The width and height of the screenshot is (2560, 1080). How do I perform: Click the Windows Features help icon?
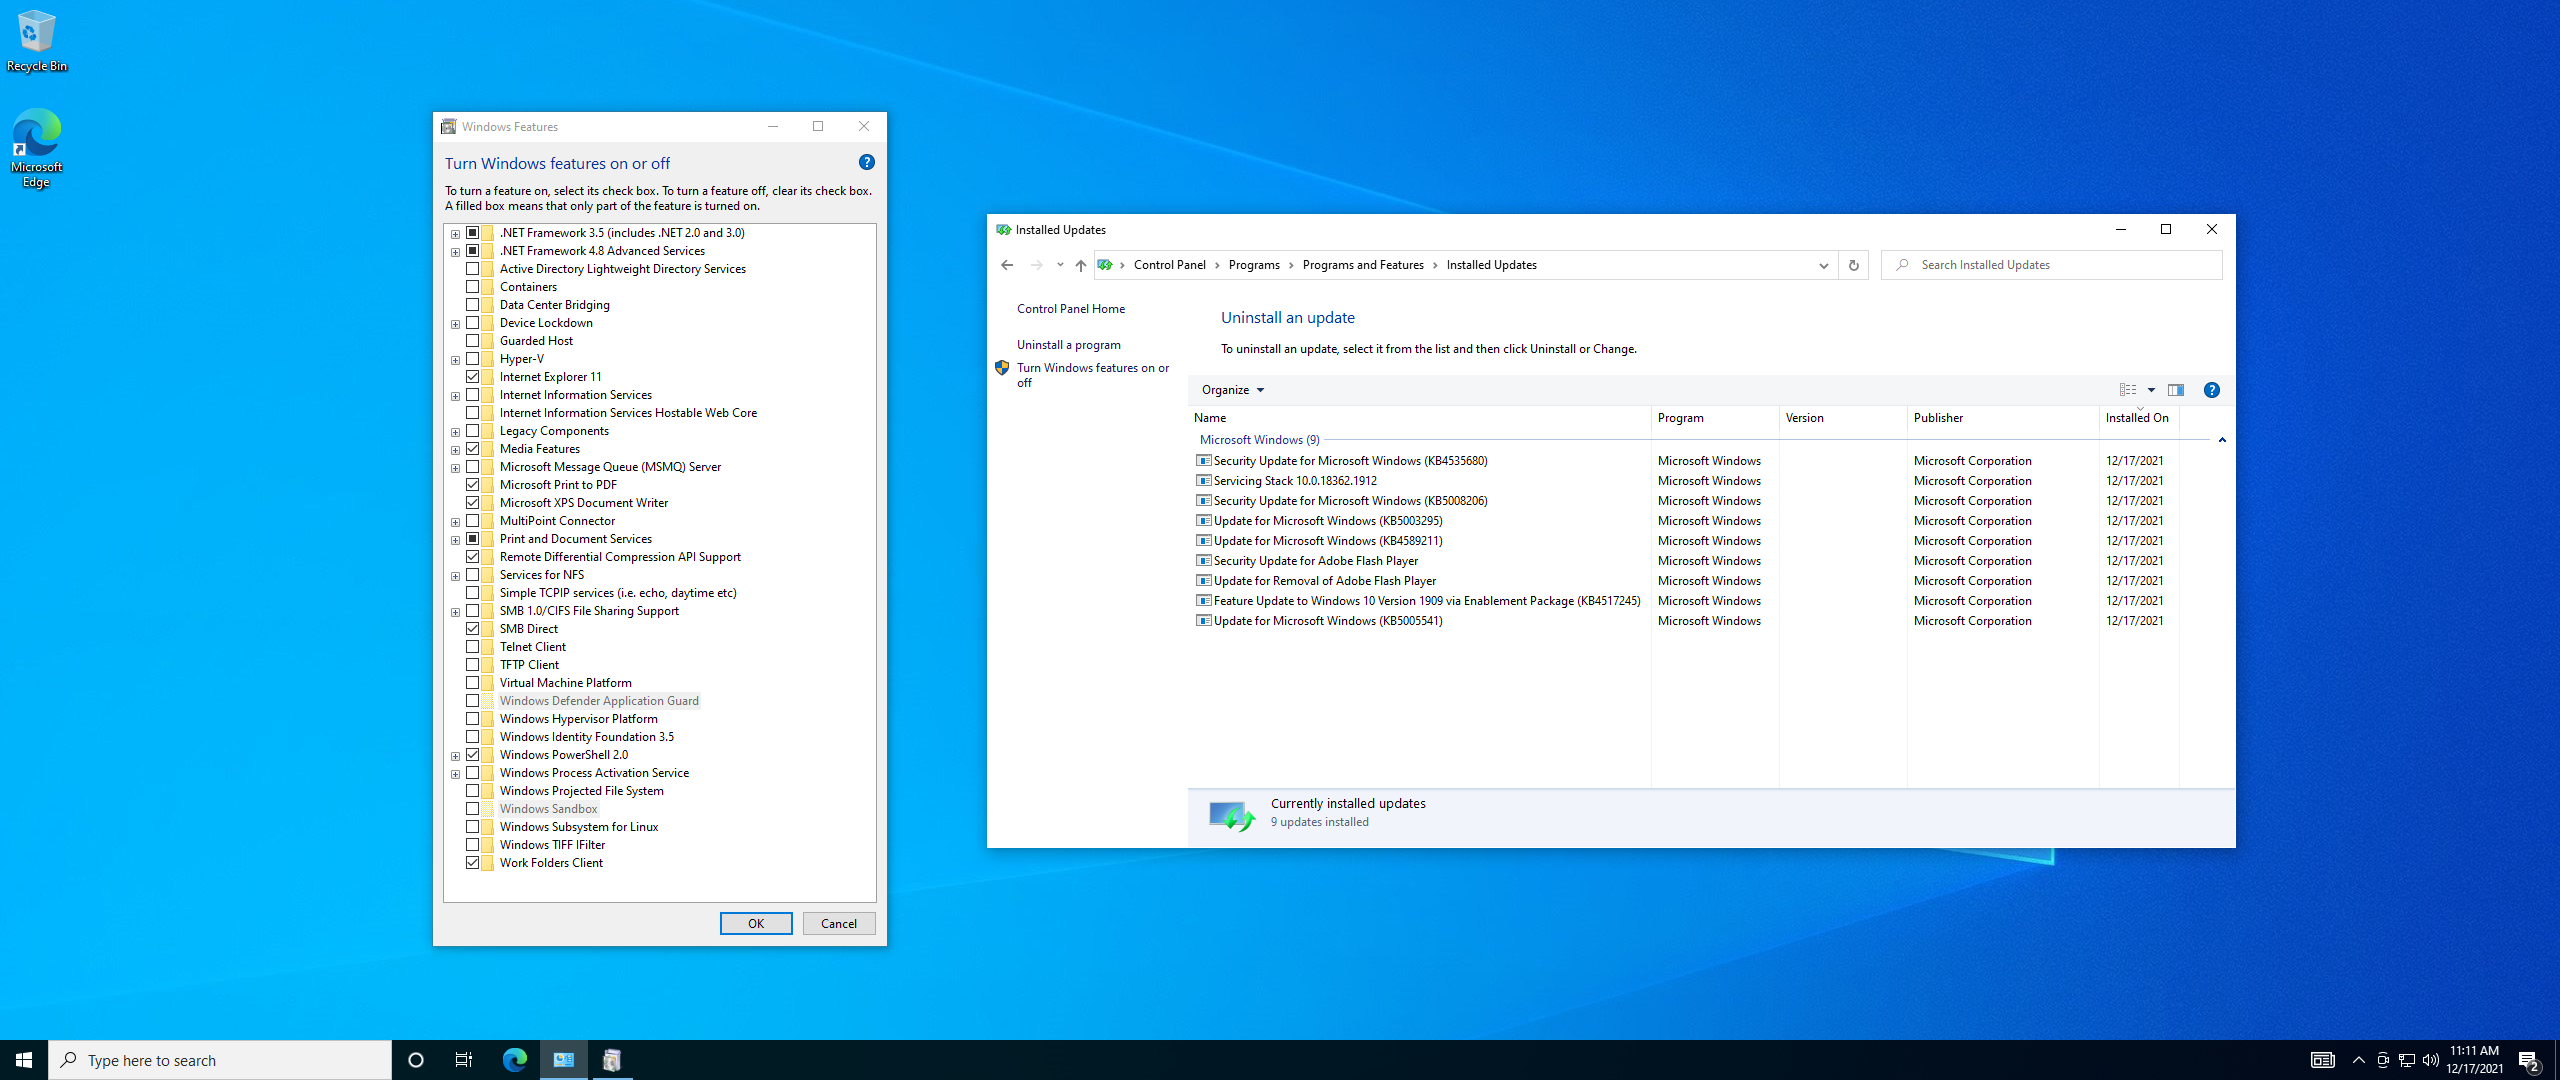867,162
